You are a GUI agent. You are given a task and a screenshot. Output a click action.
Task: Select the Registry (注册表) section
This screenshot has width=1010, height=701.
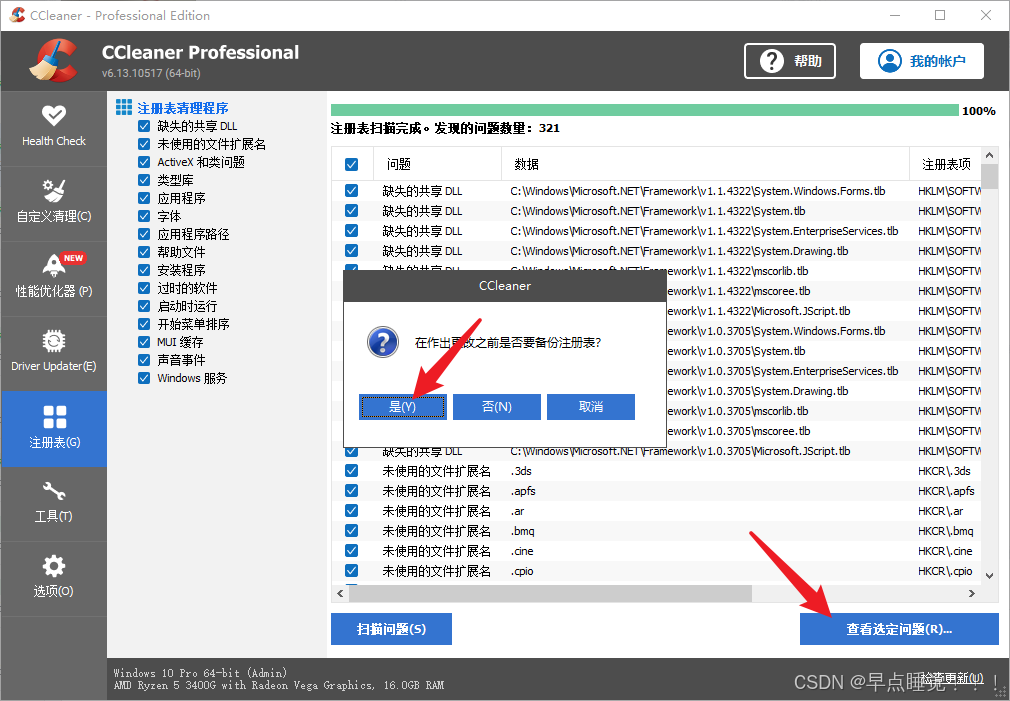click(53, 428)
